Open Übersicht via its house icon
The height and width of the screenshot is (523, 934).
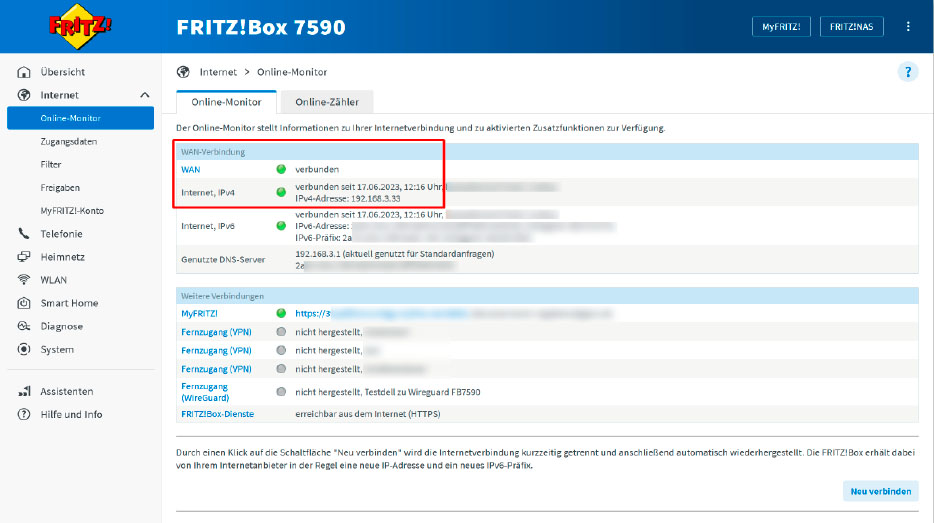click(x=24, y=72)
